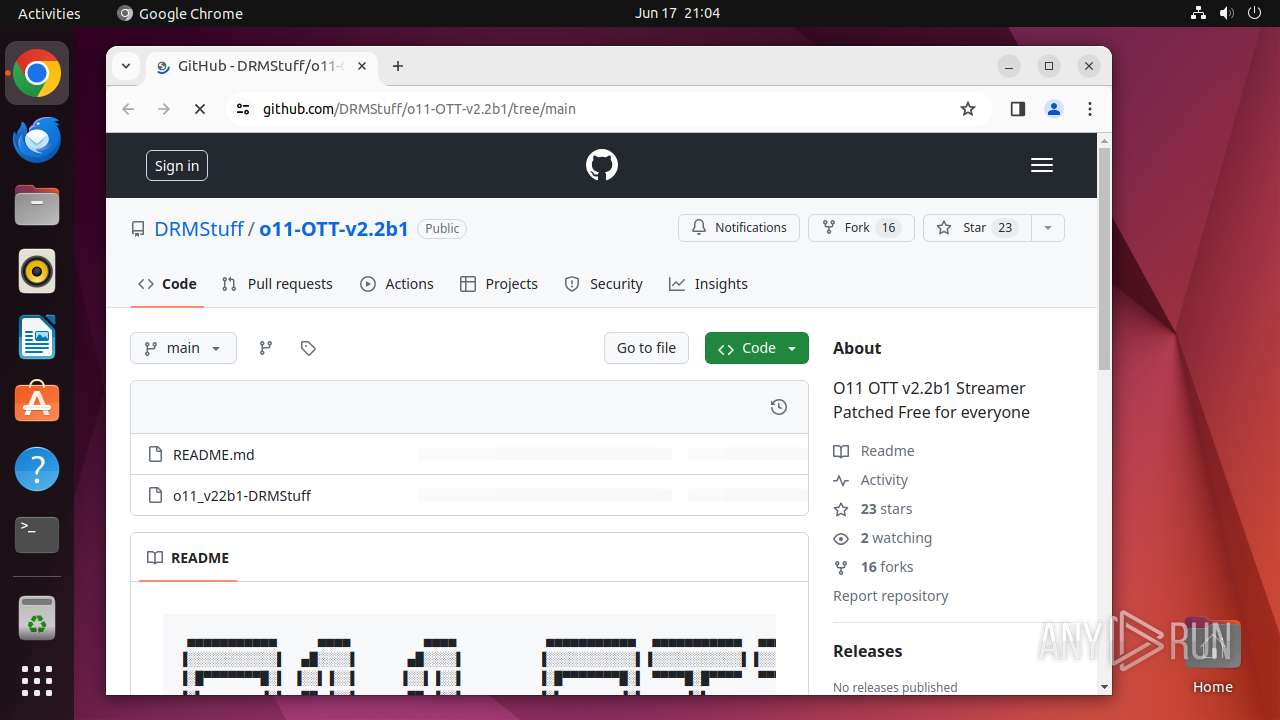This screenshot has height=720, width=1280.
Task: Star the repository
Action: [977, 228]
